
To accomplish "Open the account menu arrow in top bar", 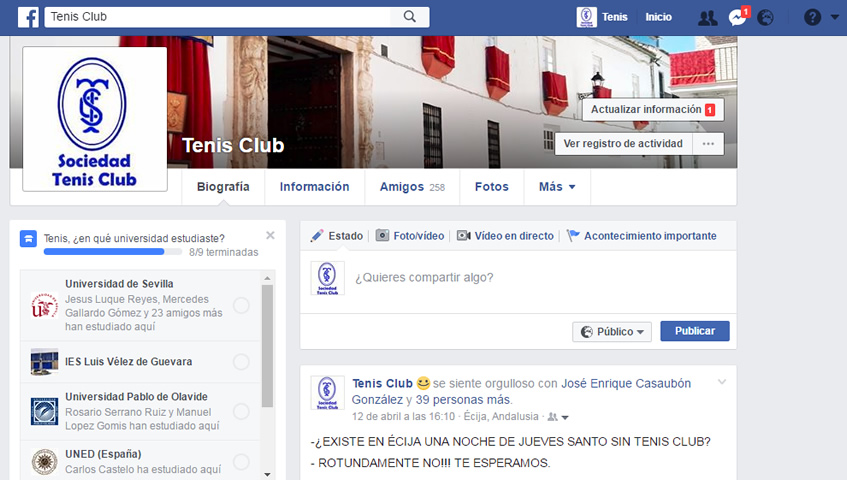I will pyautogui.click(x=834, y=17).
